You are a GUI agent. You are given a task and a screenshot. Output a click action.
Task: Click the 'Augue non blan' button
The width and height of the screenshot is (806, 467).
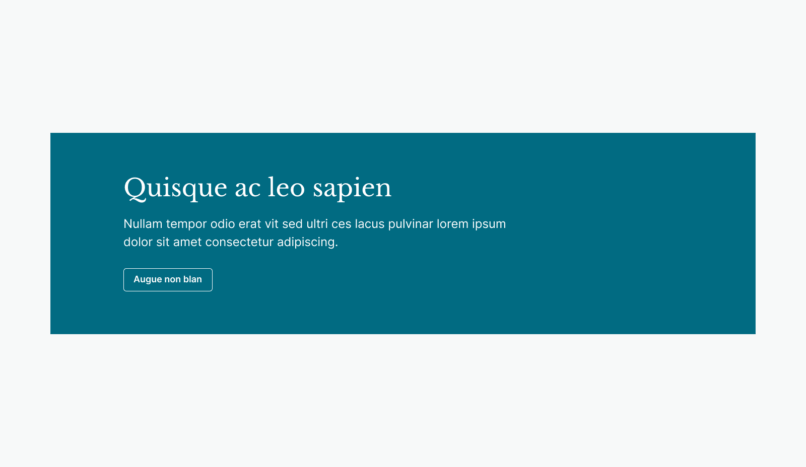168,280
